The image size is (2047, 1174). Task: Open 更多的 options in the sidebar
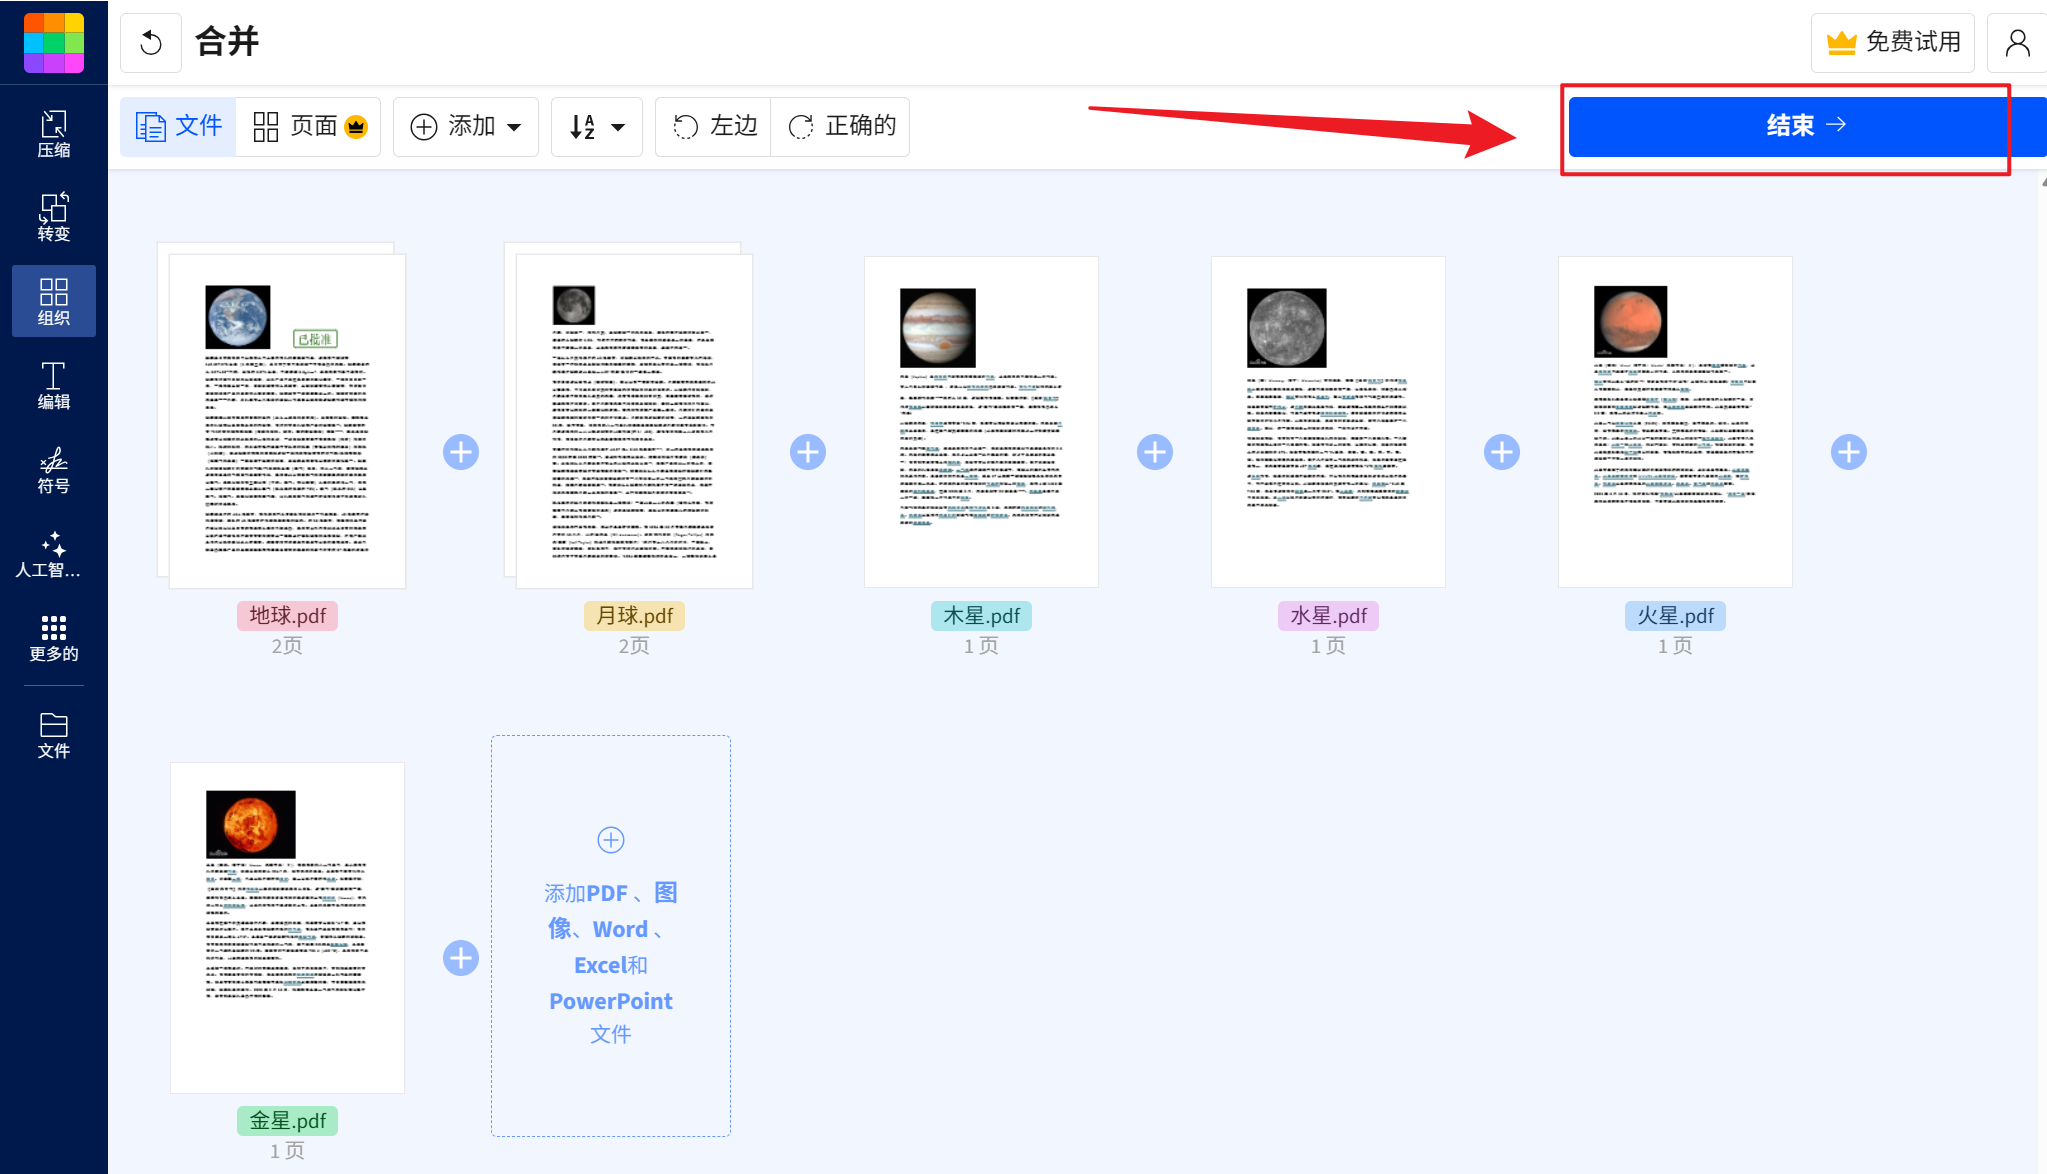click(53, 638)
